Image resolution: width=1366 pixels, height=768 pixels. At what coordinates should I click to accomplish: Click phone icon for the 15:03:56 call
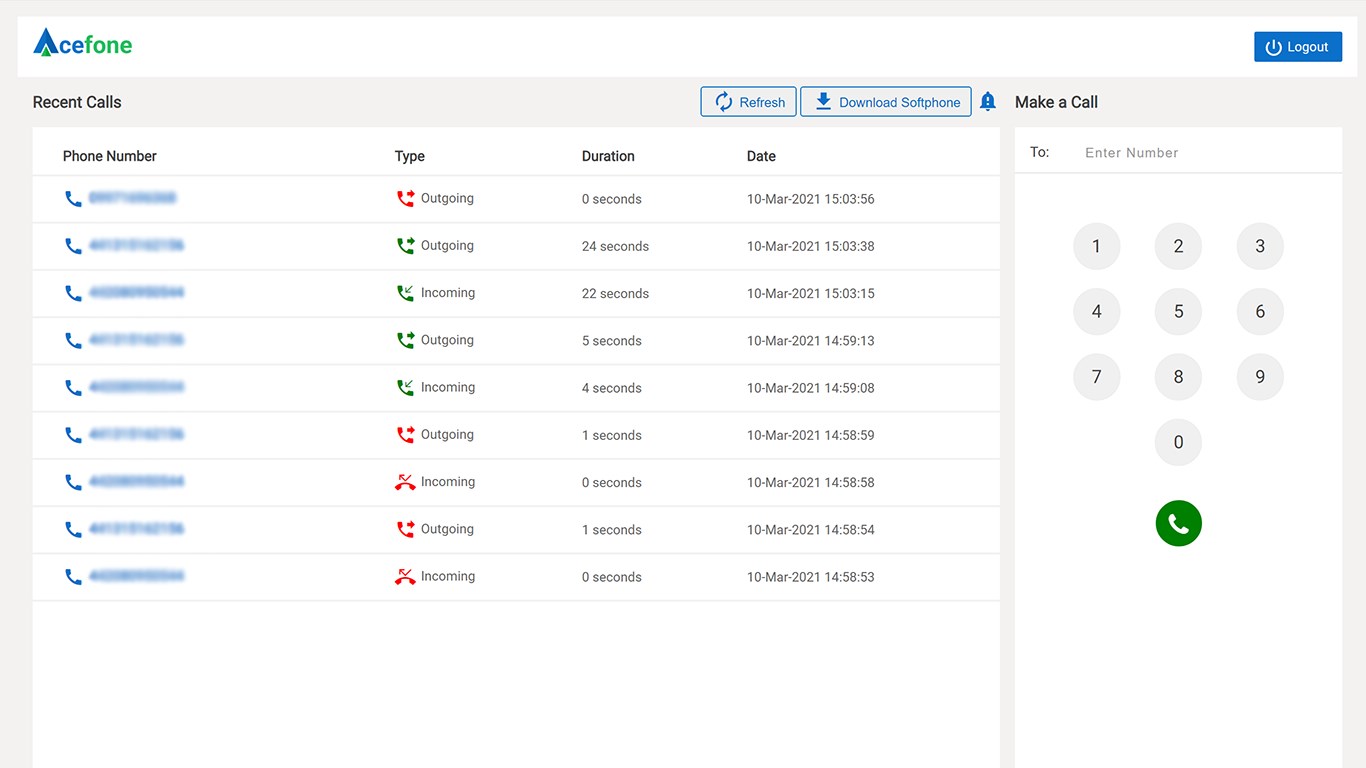[73, 199]
